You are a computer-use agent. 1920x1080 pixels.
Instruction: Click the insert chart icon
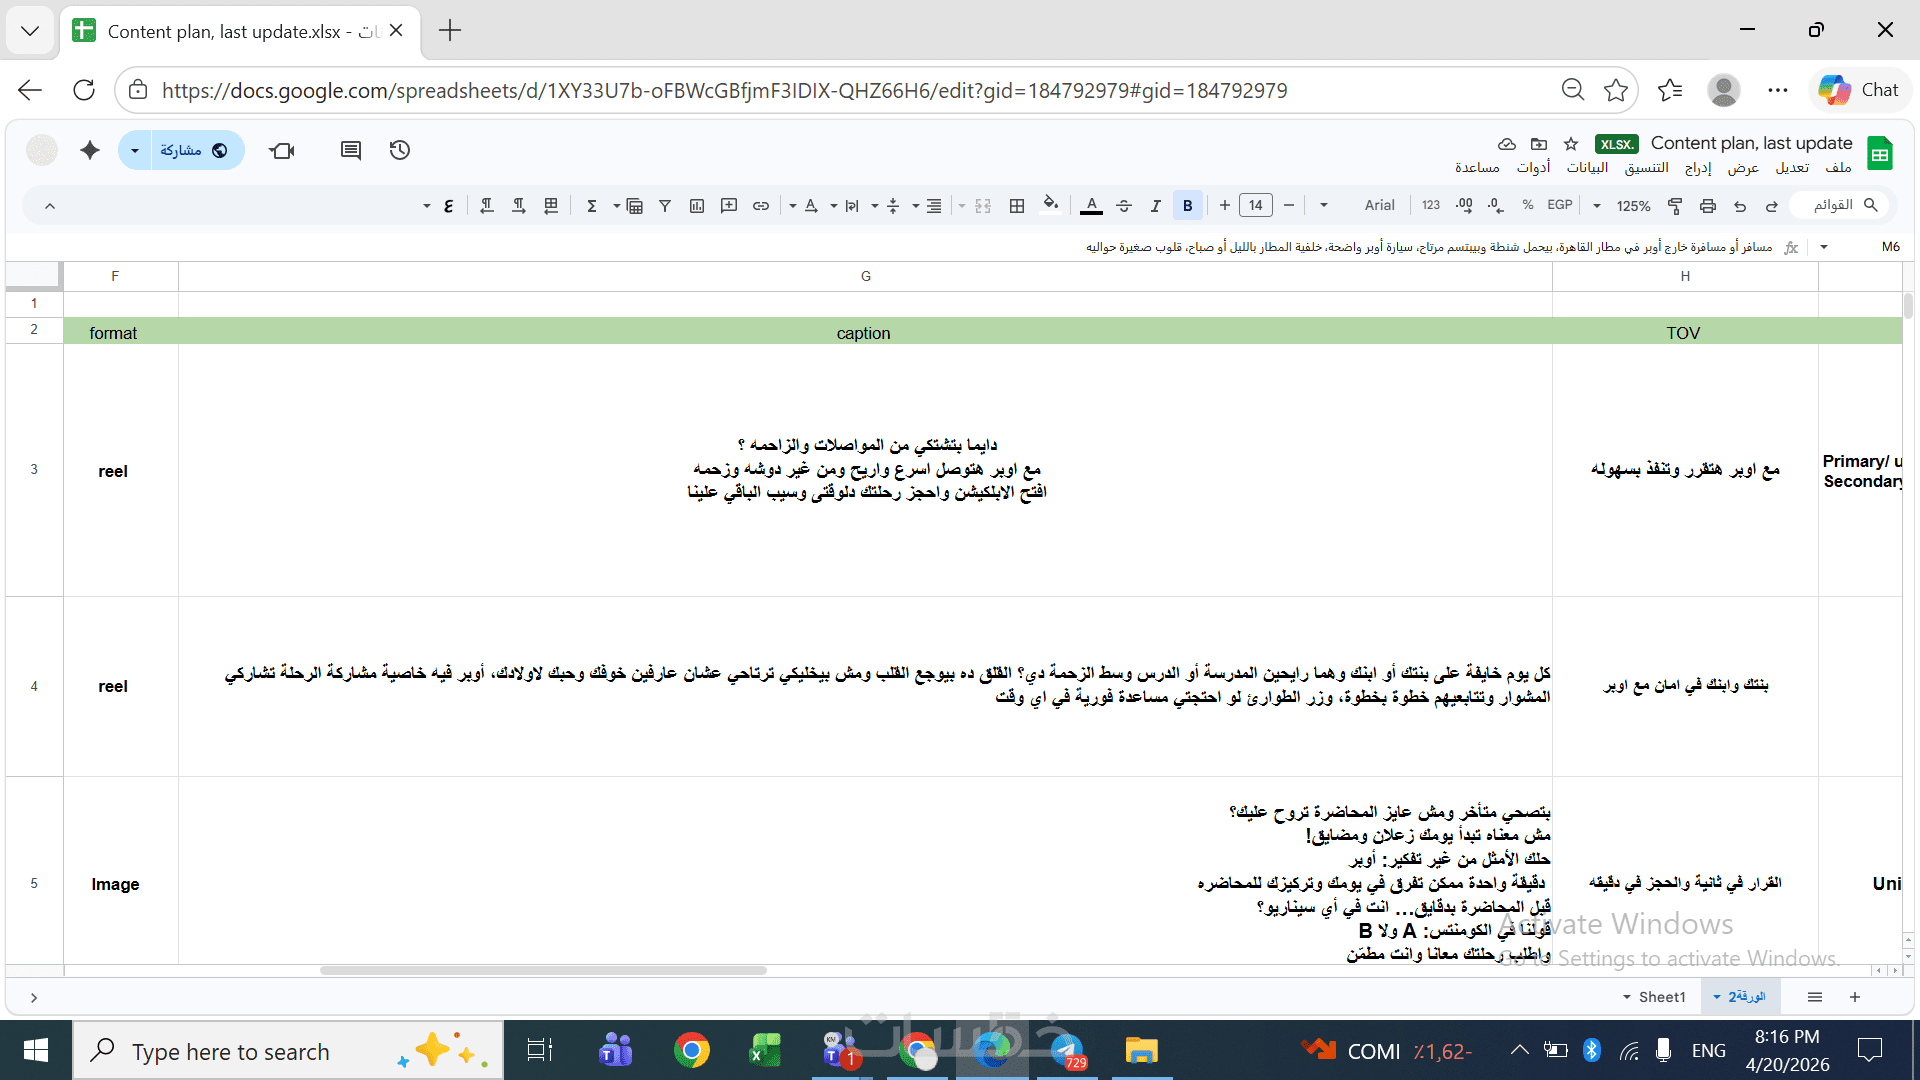click(697, 206)
